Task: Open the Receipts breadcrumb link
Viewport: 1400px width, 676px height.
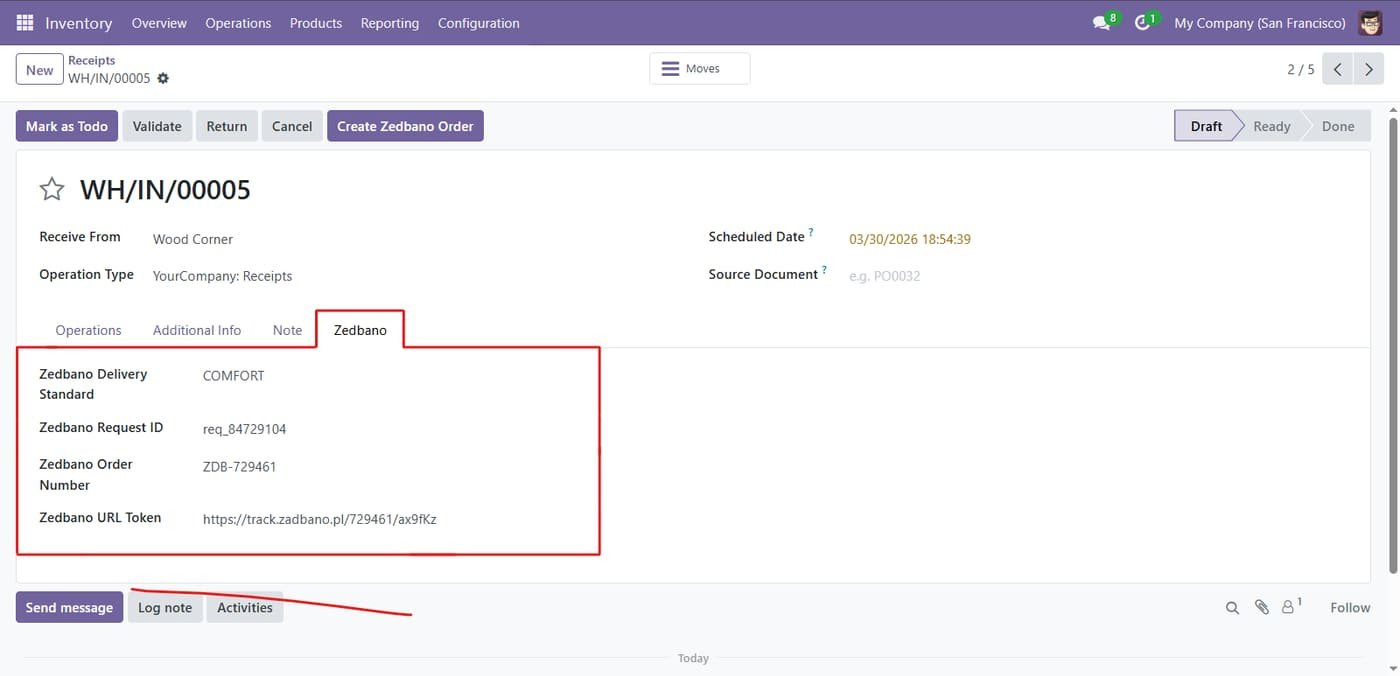Action: coord(91,60)
